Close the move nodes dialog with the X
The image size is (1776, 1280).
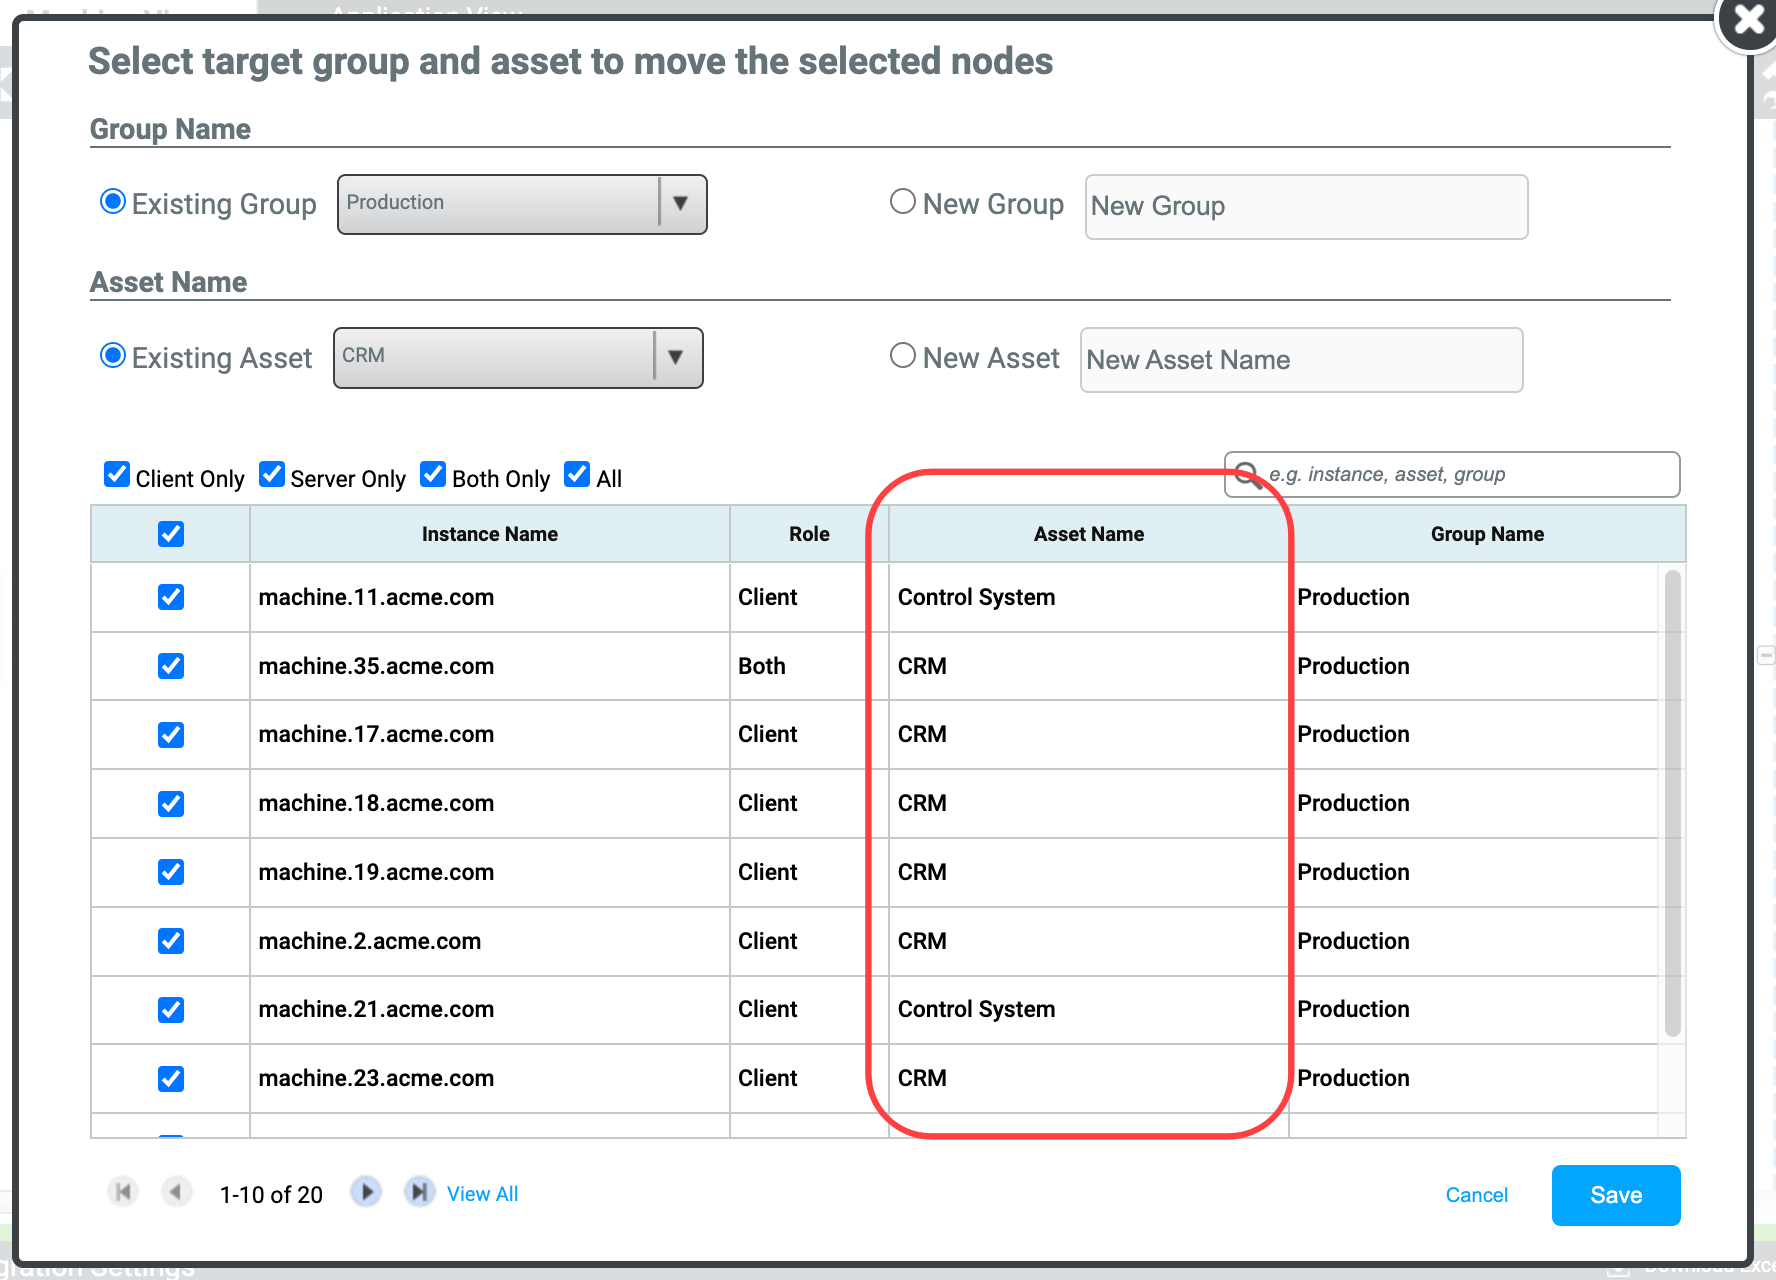pos(1748,18)
